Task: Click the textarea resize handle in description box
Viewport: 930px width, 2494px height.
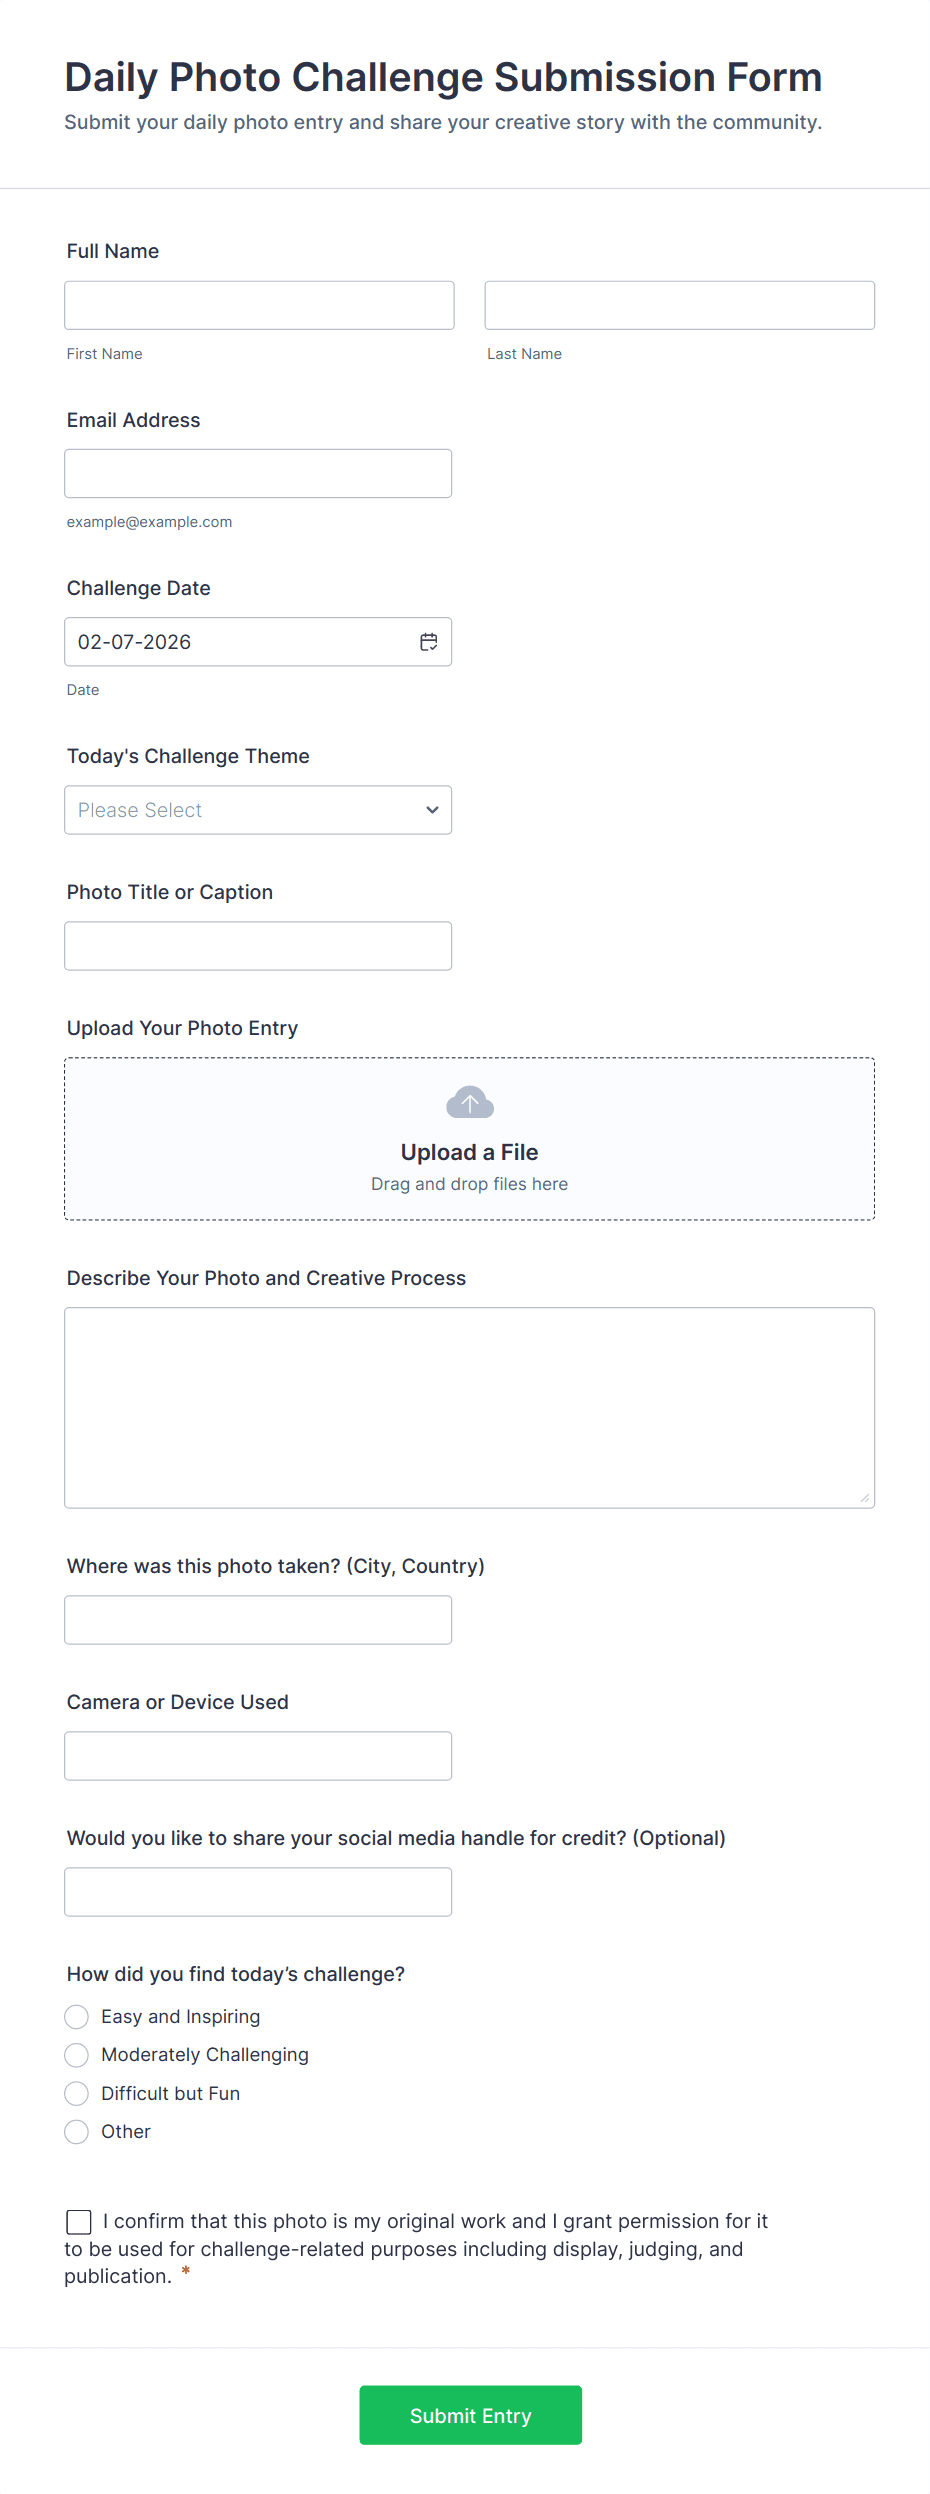Action: coord(864,1497)
